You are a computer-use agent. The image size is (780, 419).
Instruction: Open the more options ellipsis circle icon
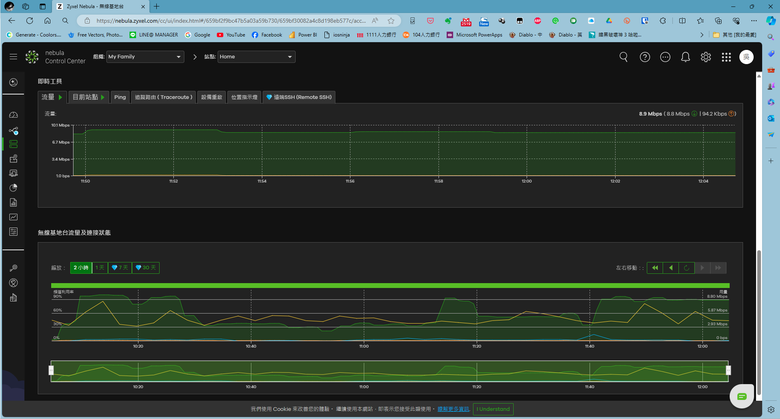click(665, 57)
